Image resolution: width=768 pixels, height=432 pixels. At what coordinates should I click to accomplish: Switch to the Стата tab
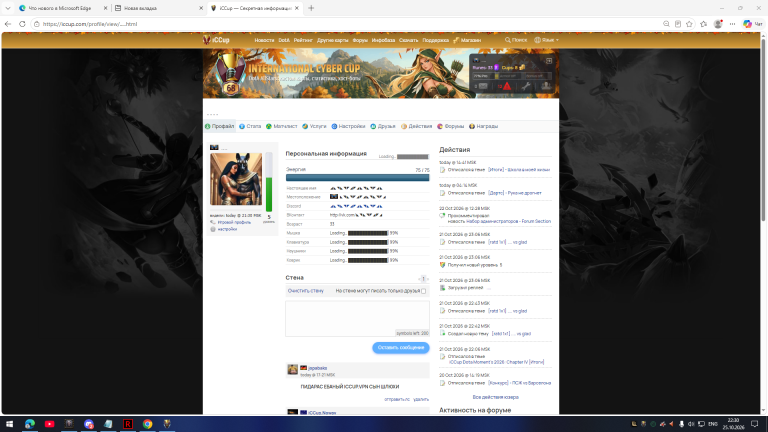pyautogui.click(x=250, y=126)
